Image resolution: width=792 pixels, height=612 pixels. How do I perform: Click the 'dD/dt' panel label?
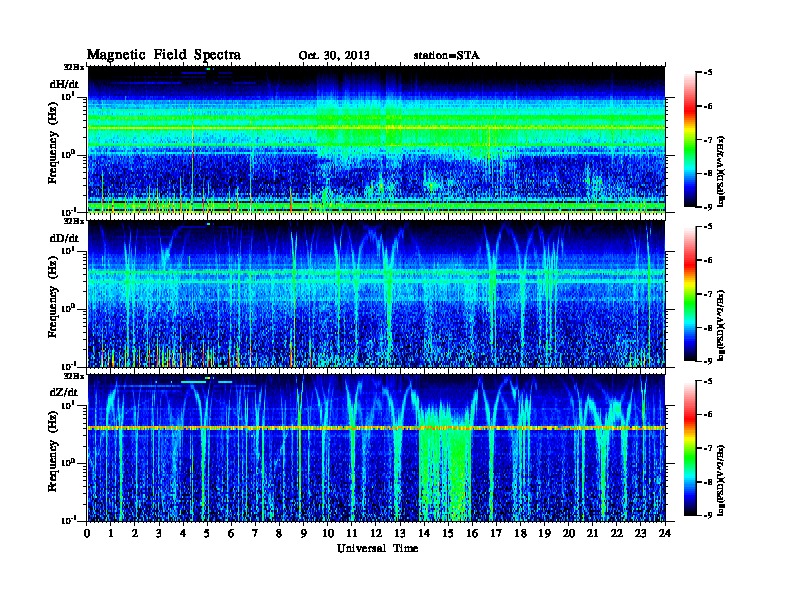64,238
